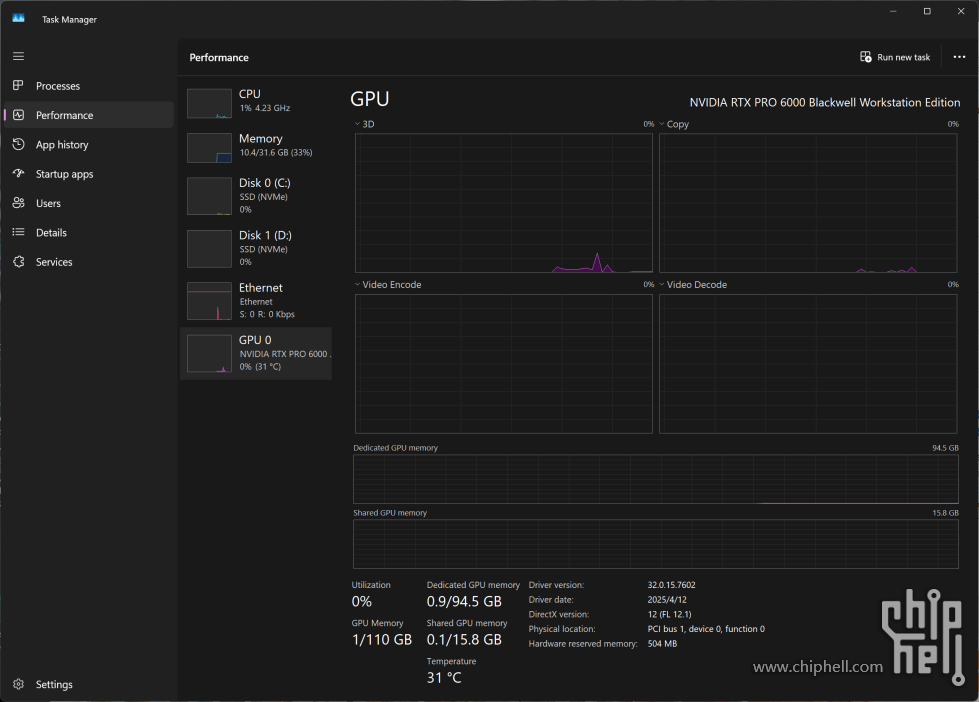The width and height of the screenshot is (979, 702).
Task: Click the Copy engine usage graph
Action: click(x=808, y=203)
